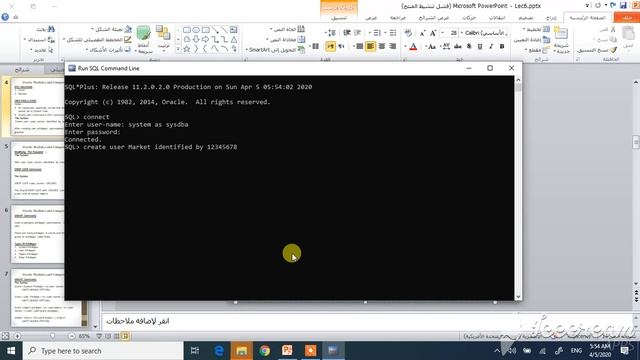Click the Cut scissors icon
The height and width of the screenshot is (360, 640).
(608, 29)
